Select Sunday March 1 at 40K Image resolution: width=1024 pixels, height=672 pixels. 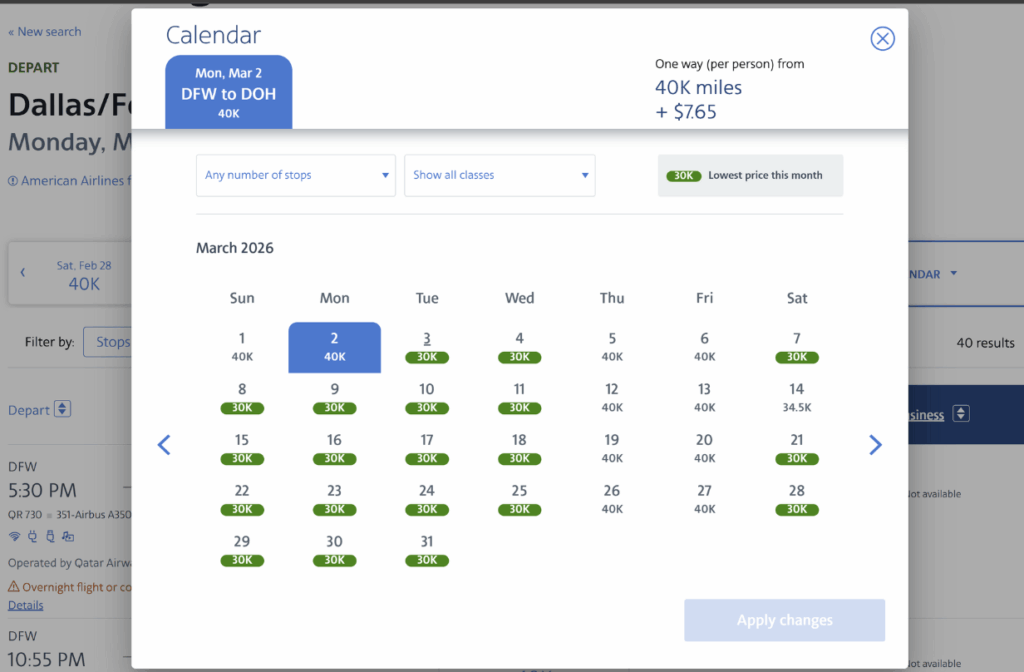[242, 347]
